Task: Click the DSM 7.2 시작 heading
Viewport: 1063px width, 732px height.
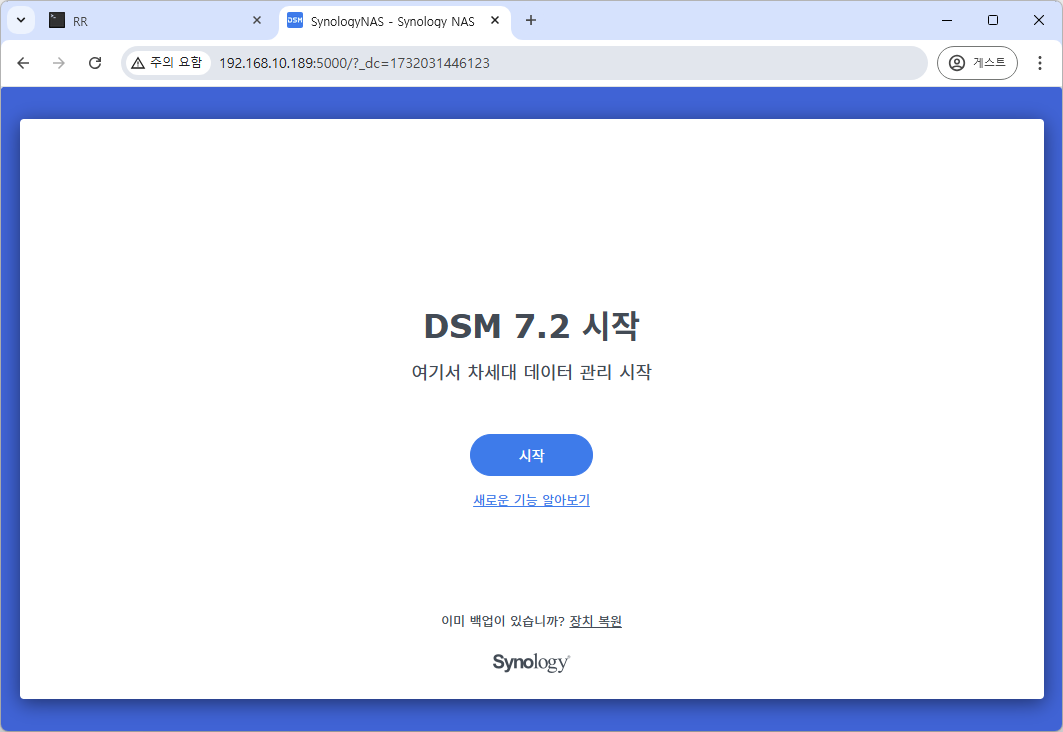Action: point(532,326)
